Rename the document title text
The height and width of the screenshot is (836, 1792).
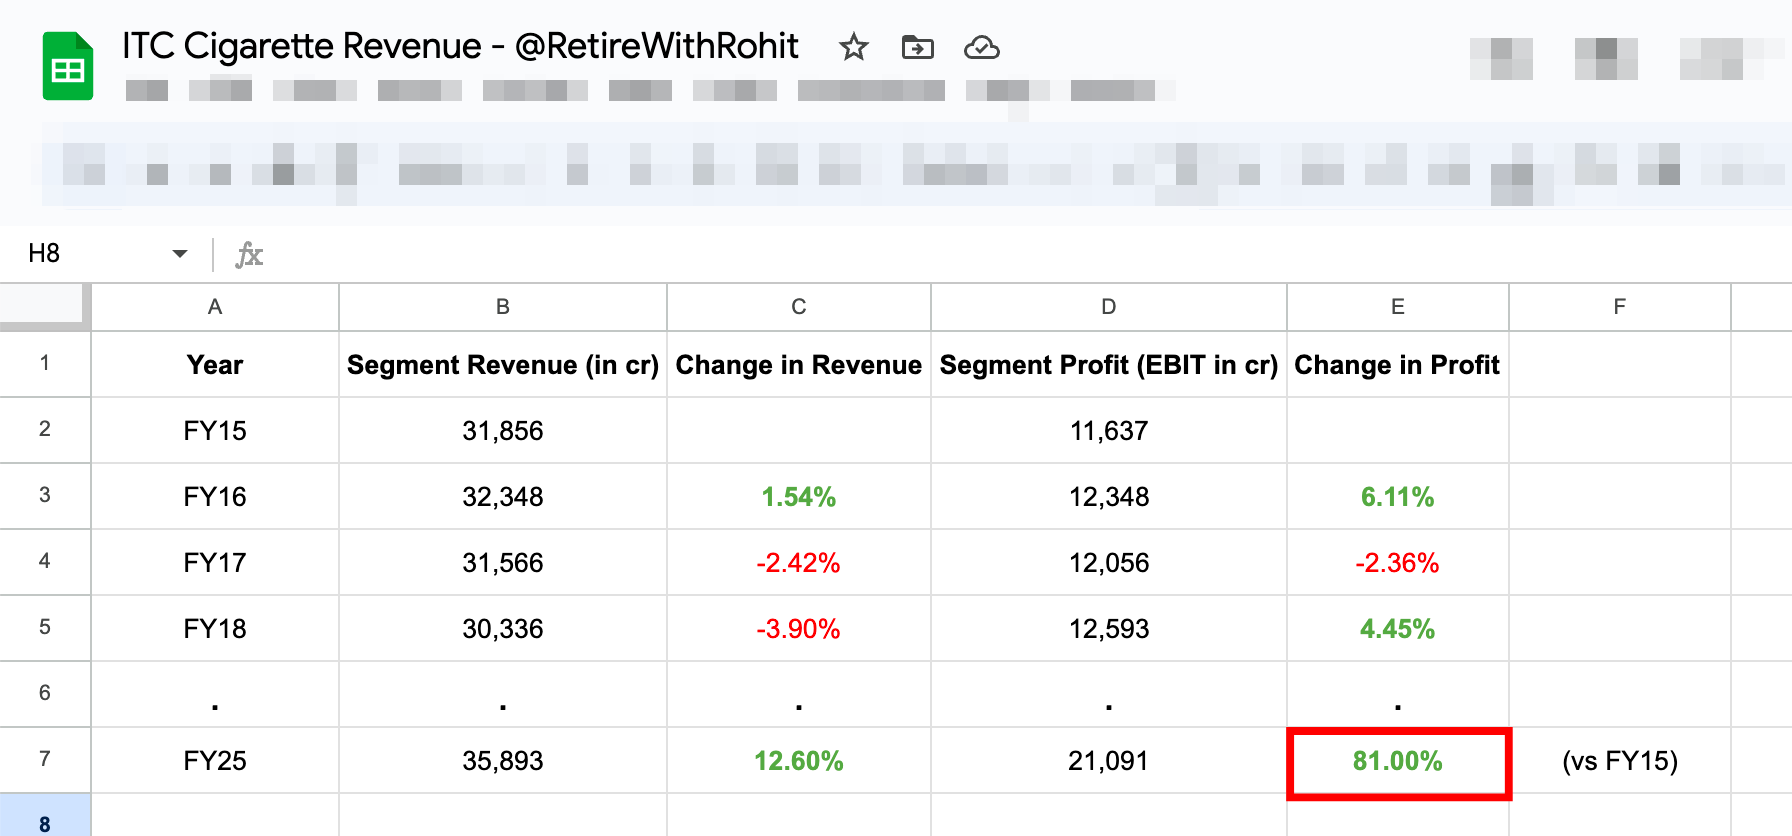(x=460, y=46)
